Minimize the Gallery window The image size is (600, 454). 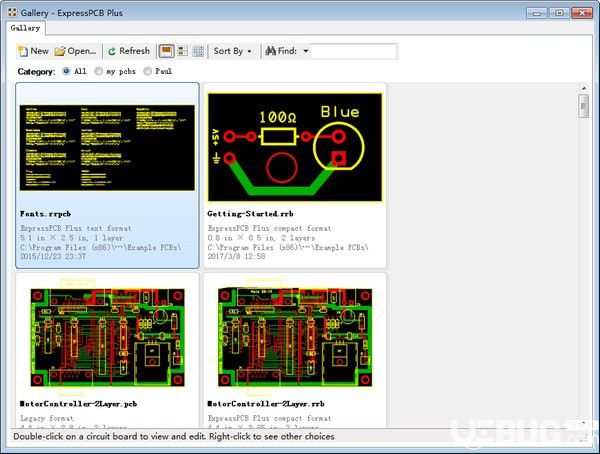[536, 13]
